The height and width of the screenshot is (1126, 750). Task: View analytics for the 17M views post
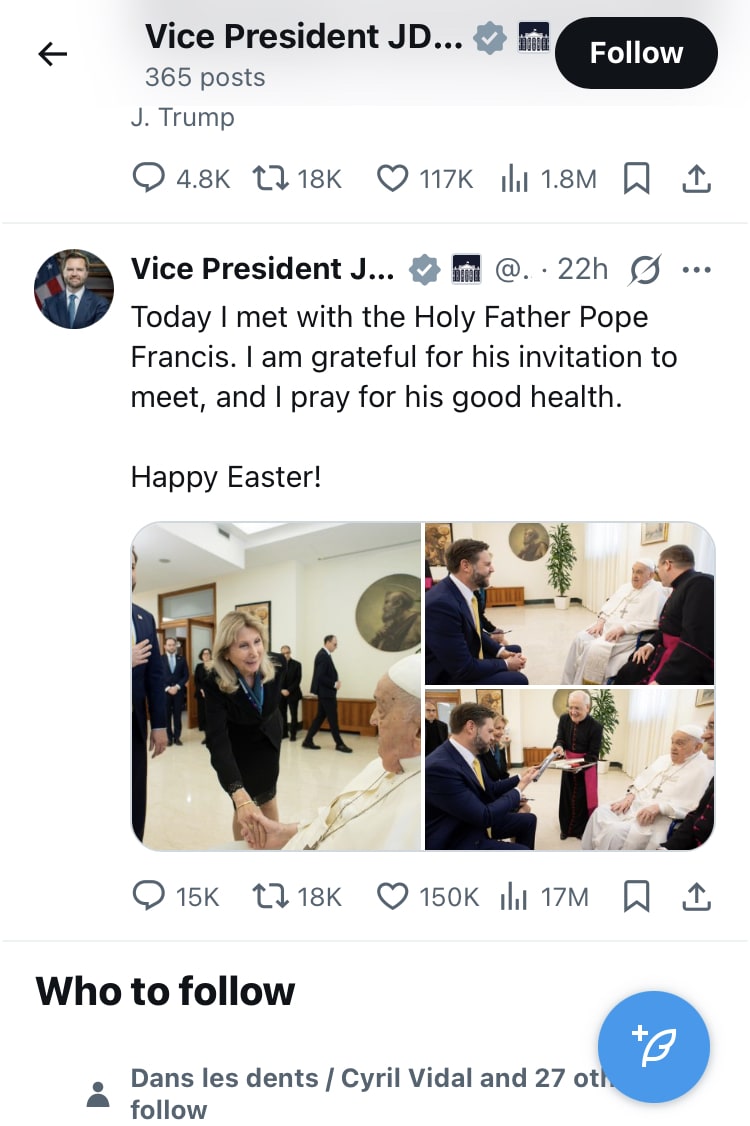[x=514, y=897]
